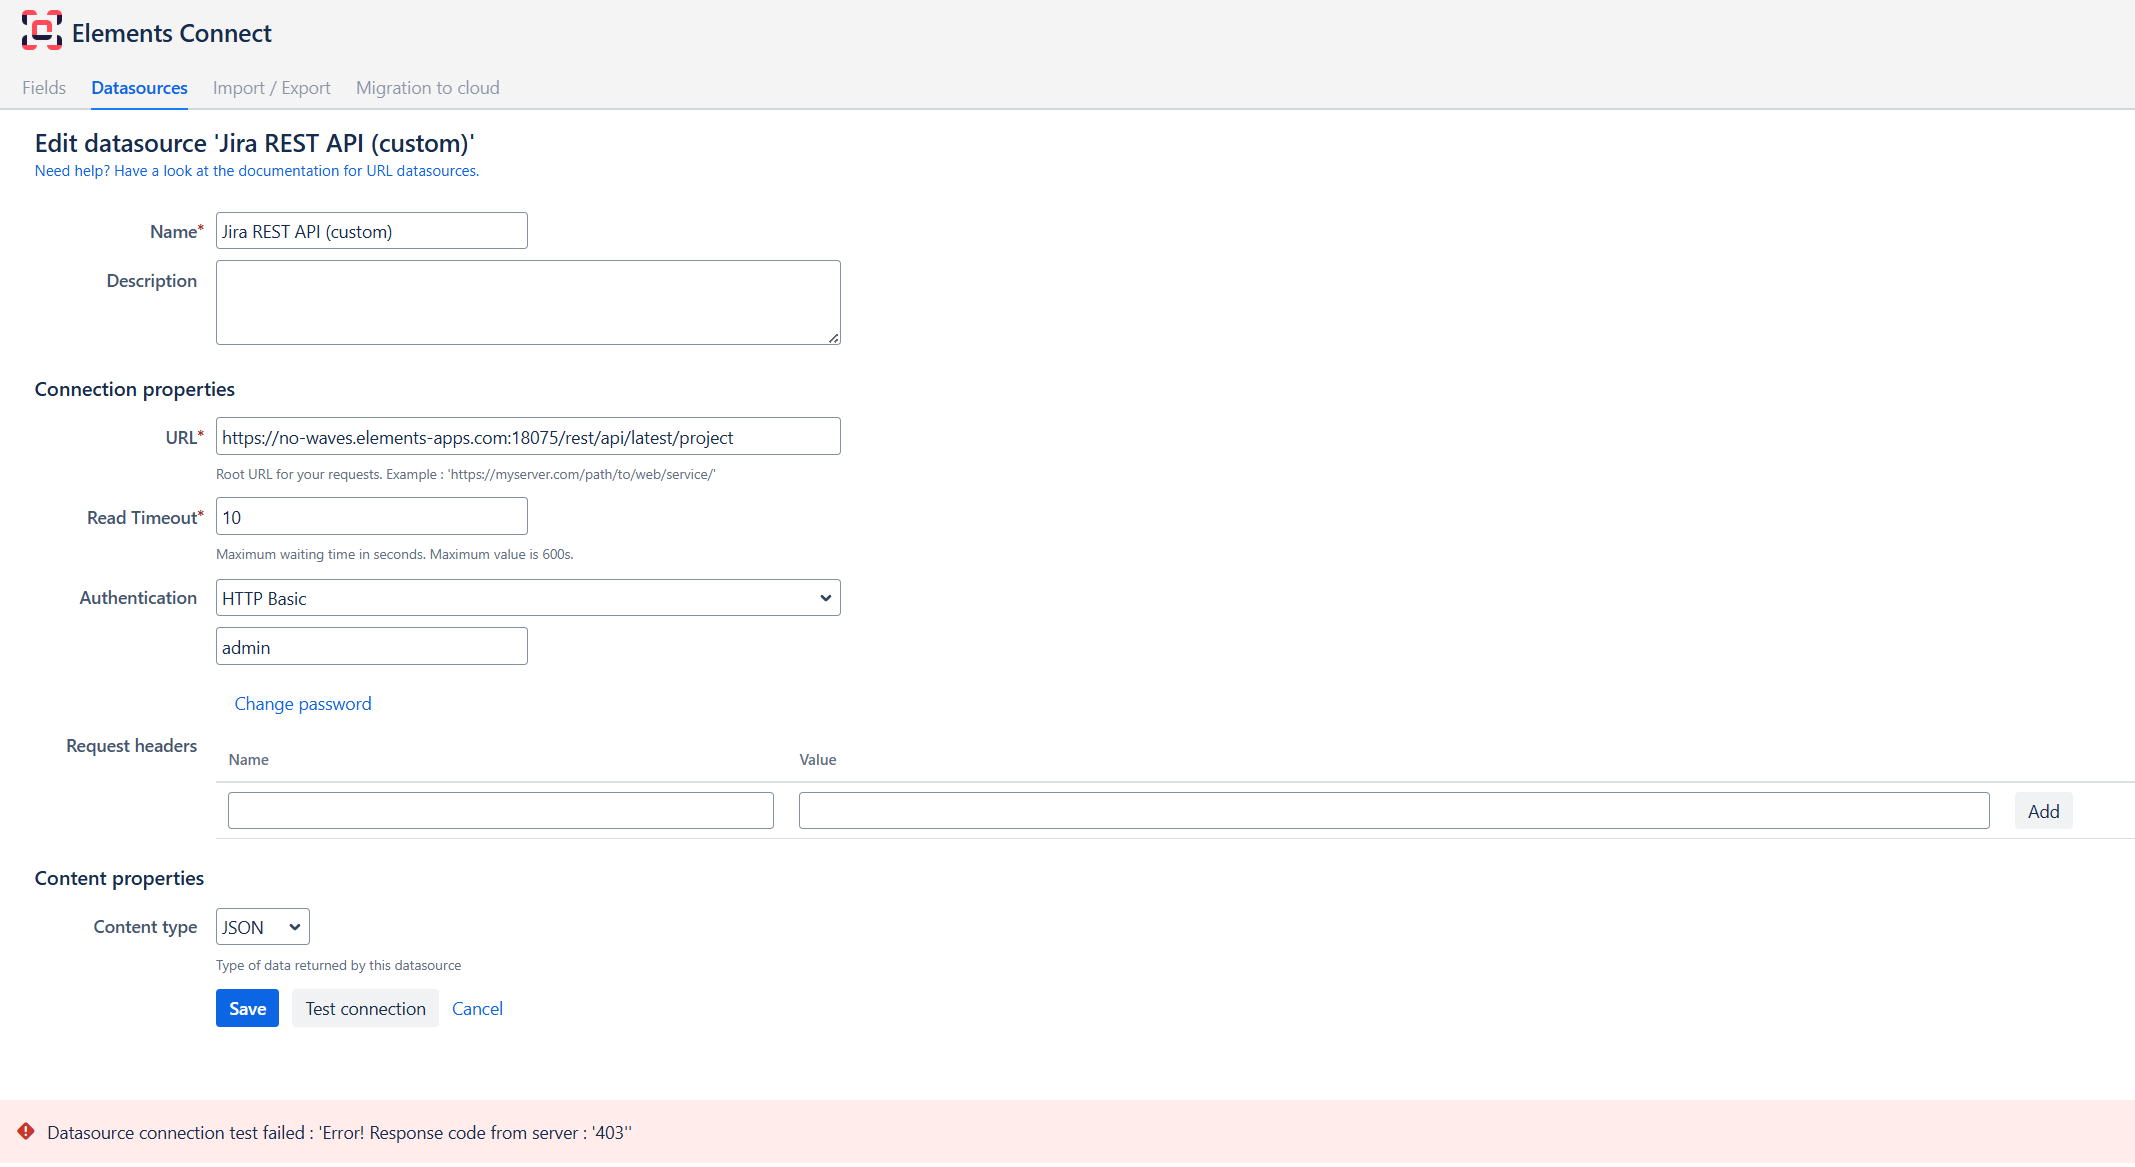Image resolution: width=2135 pixels, height=1167 pixels.
Task: Select the Datasources tab
Action: click(139, 88)
